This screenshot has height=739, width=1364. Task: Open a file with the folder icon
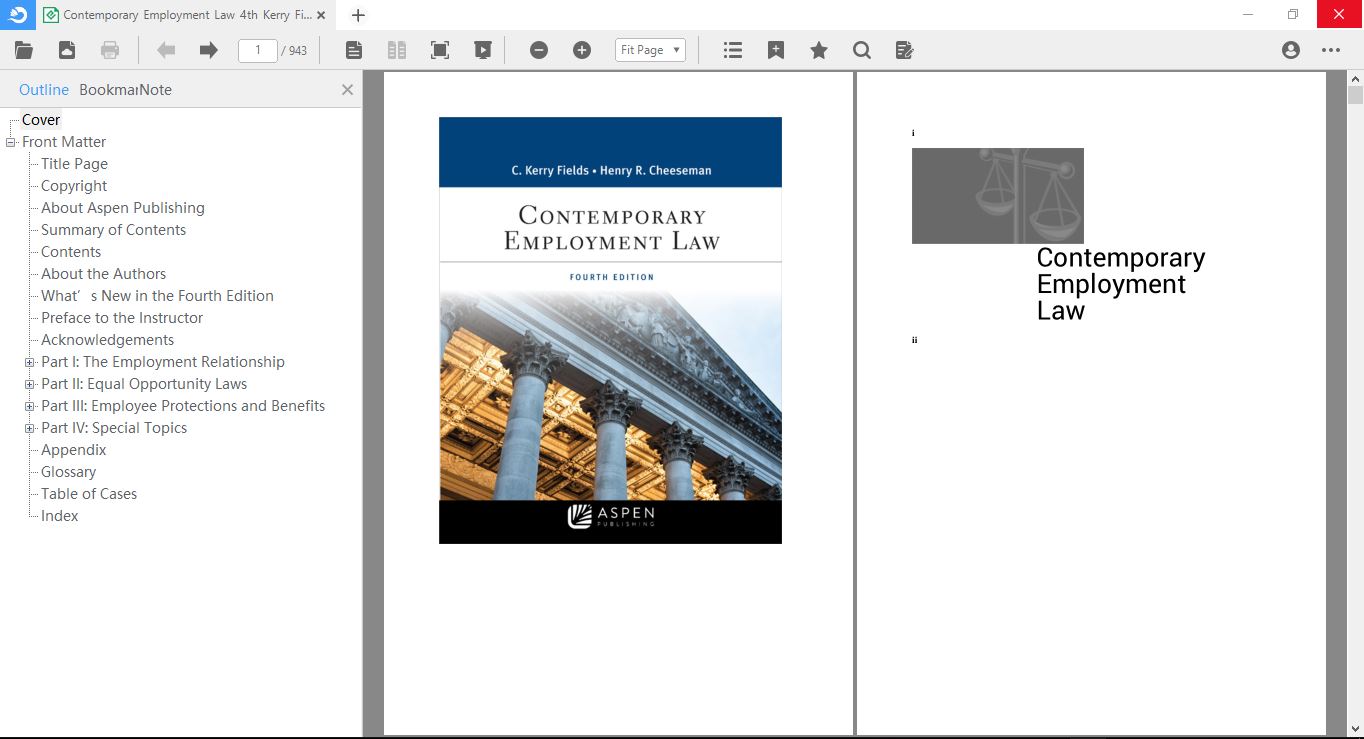[24, 50]
